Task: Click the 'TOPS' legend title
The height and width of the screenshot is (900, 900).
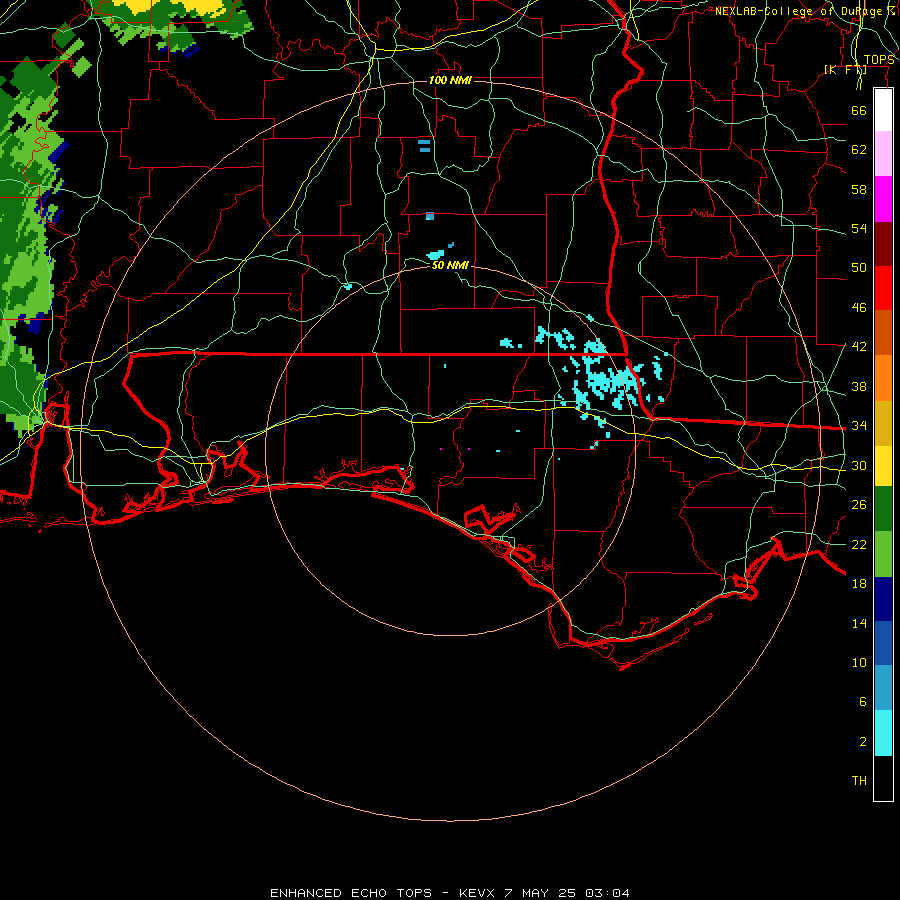Action: 879,60
